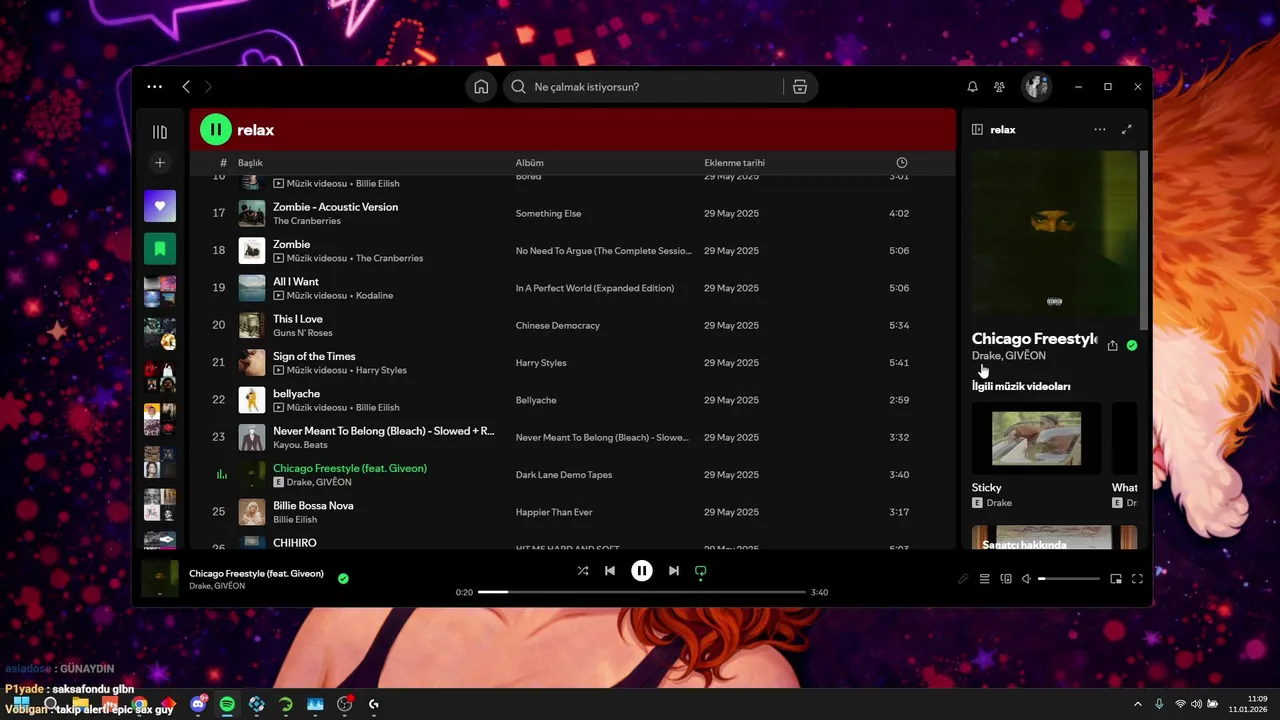
Task: Click the Home icon button
Action: 481,87
